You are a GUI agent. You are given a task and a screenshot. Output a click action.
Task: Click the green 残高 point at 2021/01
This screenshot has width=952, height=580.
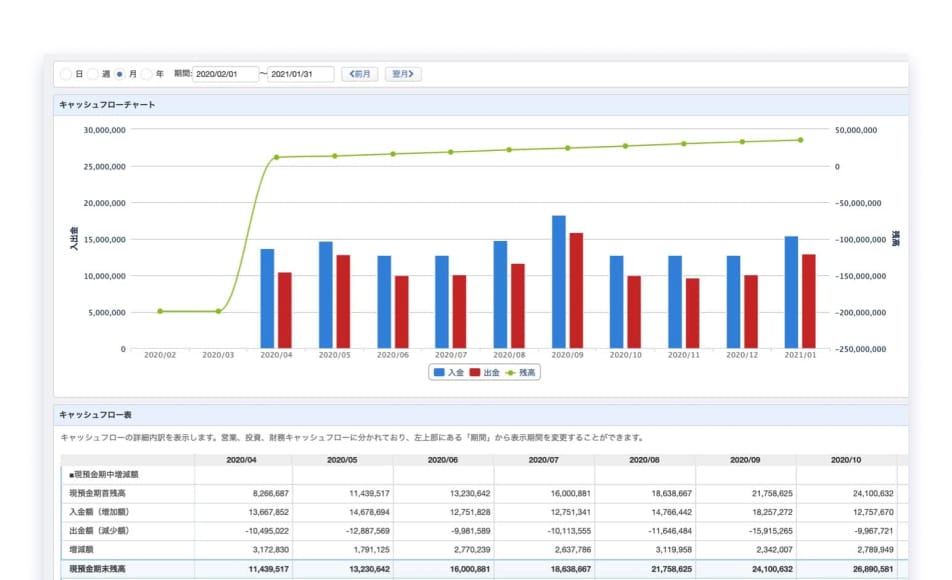(x=800, y=140)
